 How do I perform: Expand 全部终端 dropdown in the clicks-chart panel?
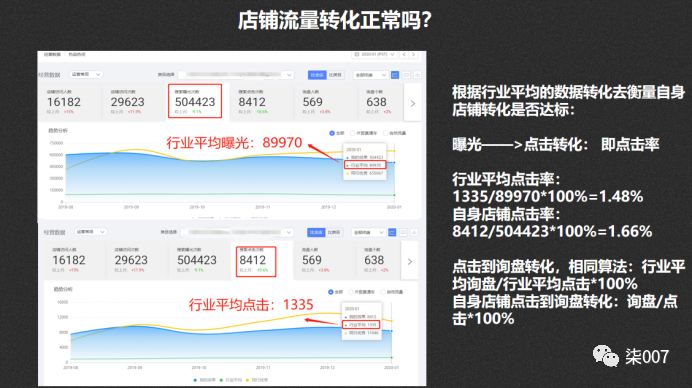tap(369, 233)
